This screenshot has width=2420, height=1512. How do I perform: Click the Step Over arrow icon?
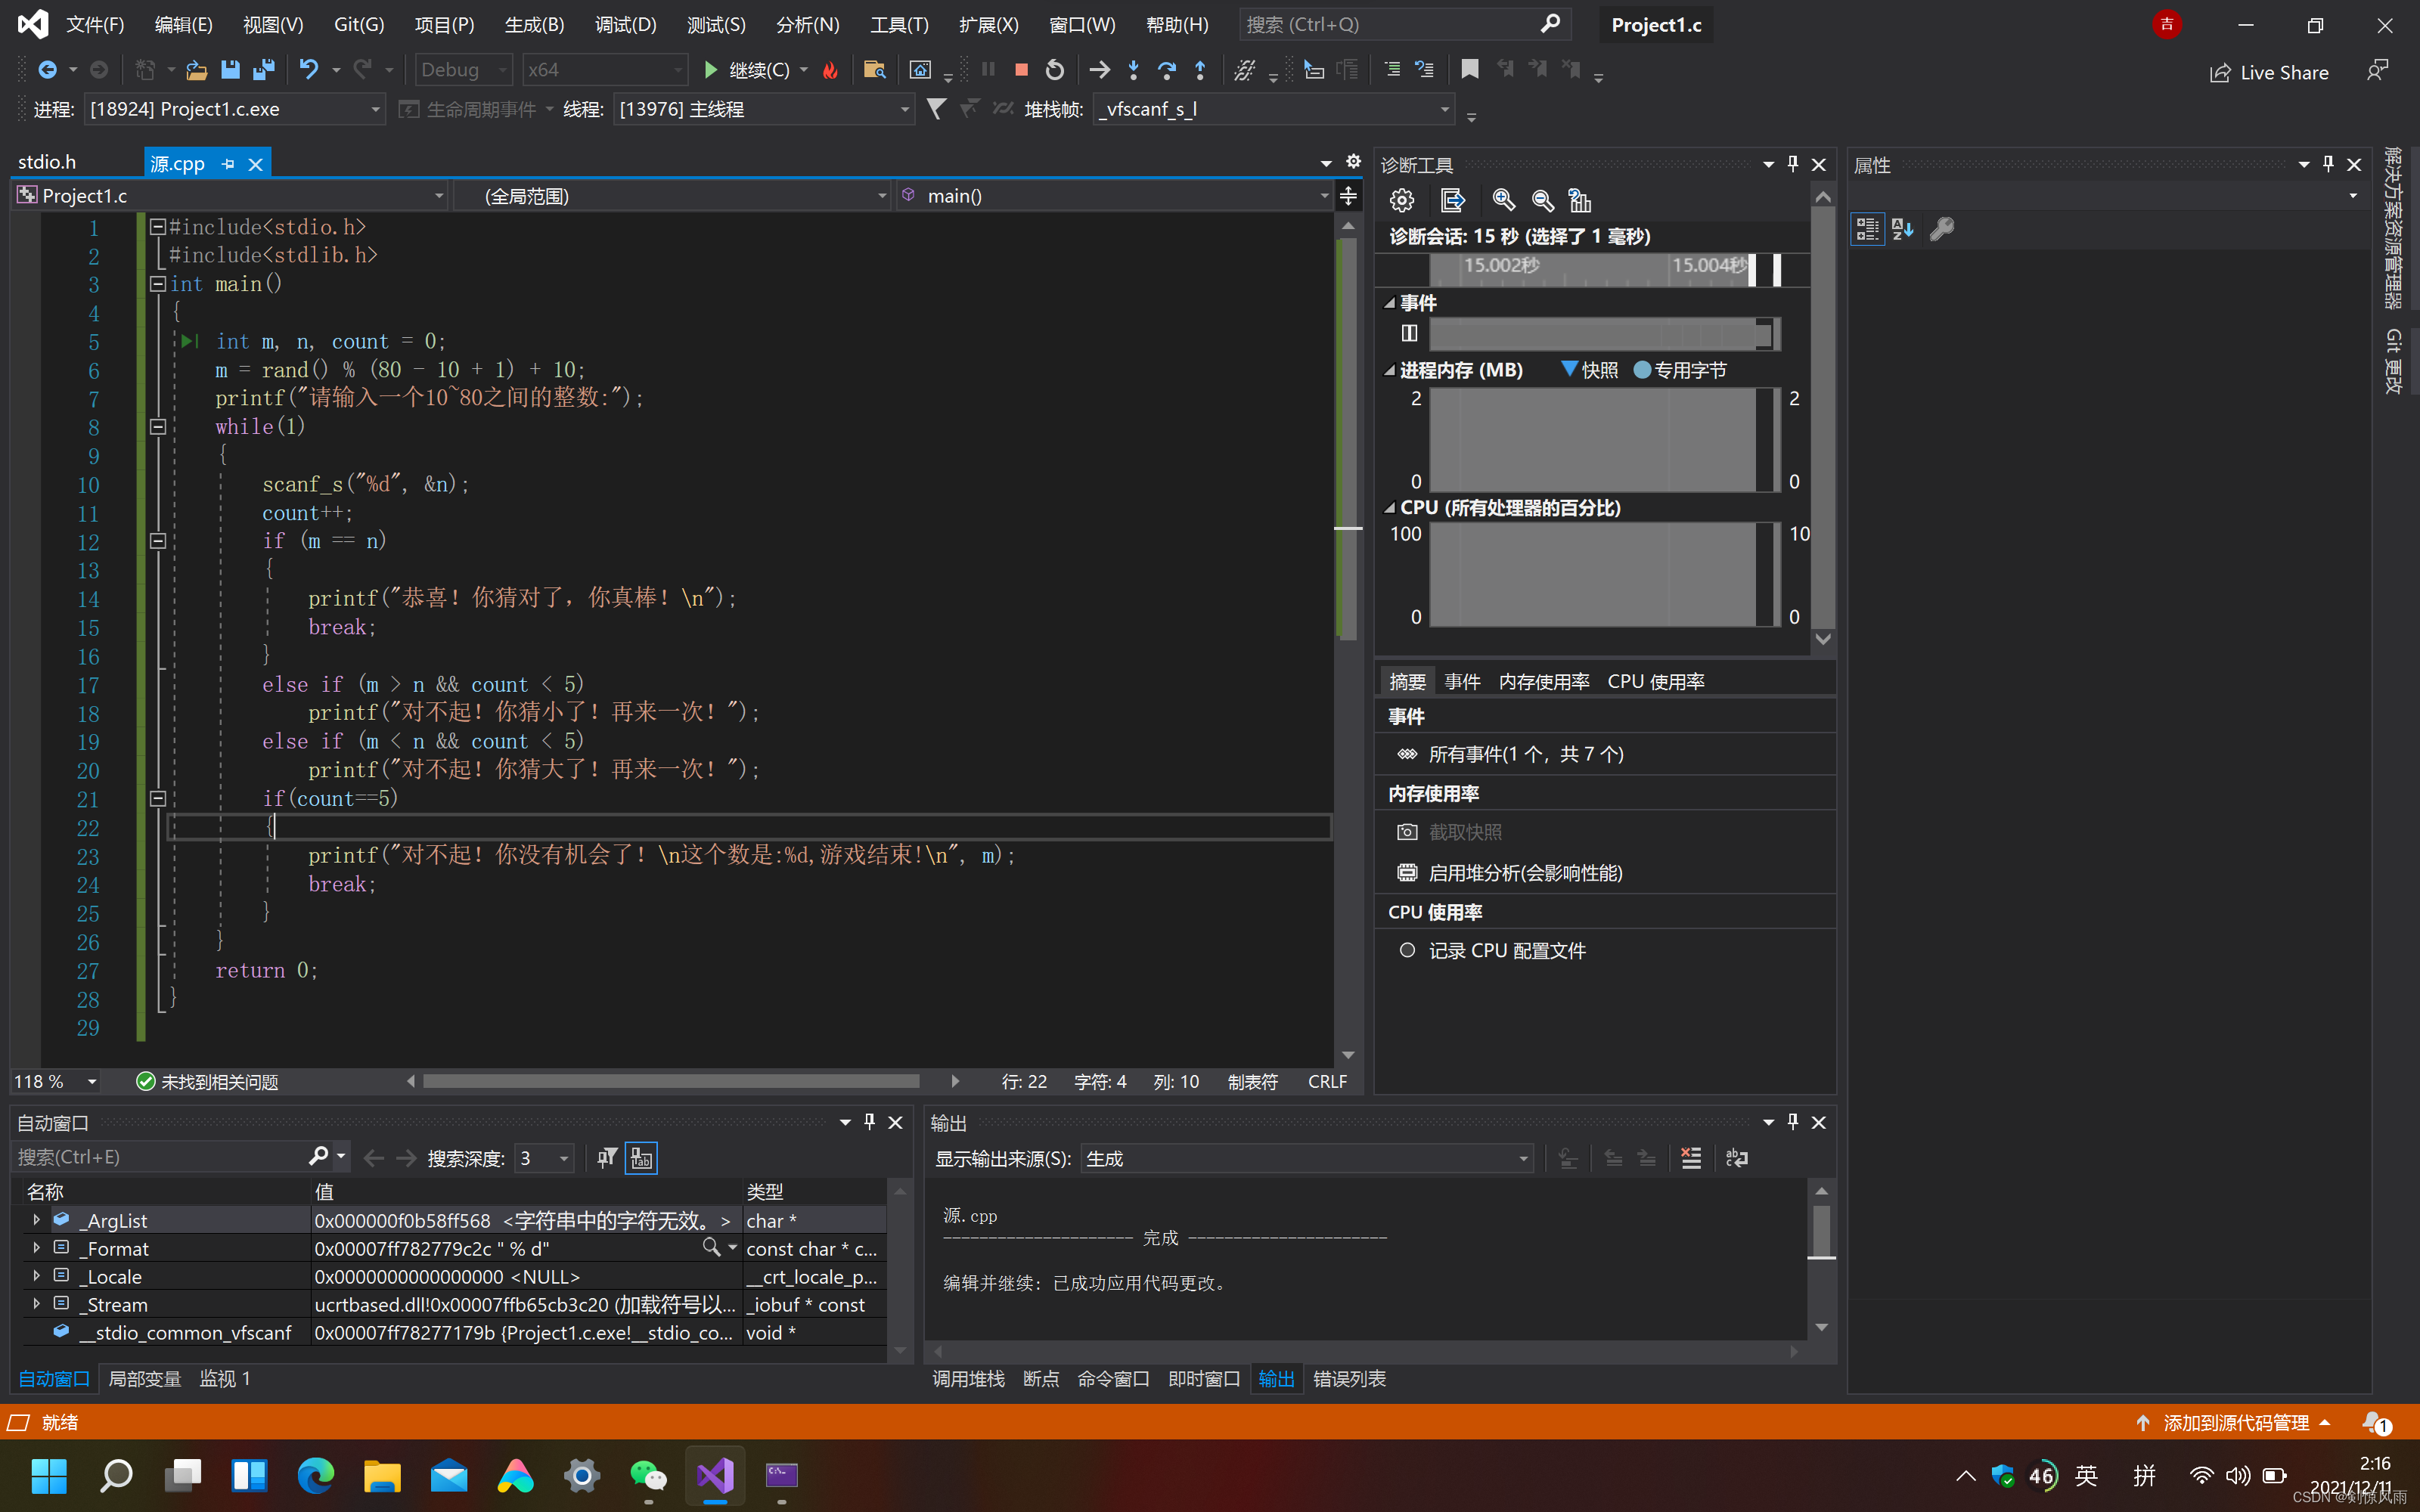click(1166, 70)
